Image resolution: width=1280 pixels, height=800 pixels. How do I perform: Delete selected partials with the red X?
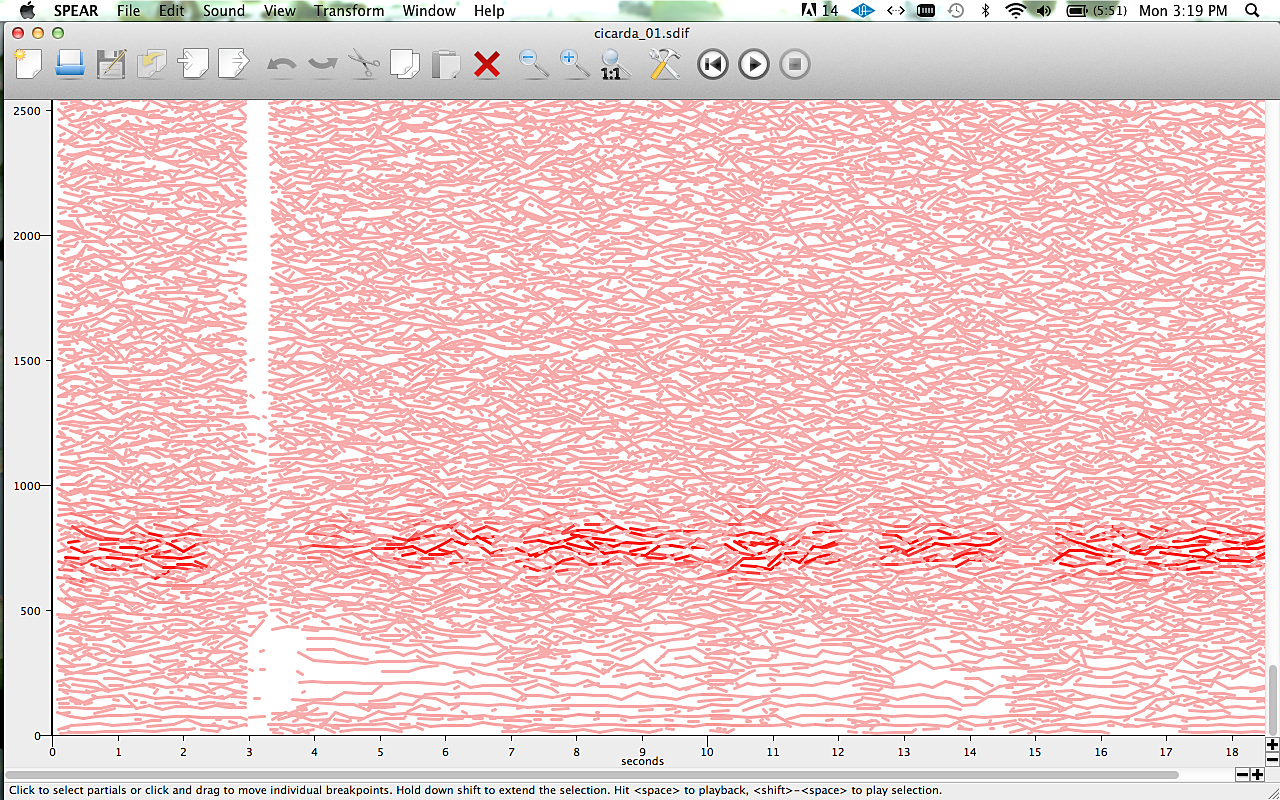point(487,65)
